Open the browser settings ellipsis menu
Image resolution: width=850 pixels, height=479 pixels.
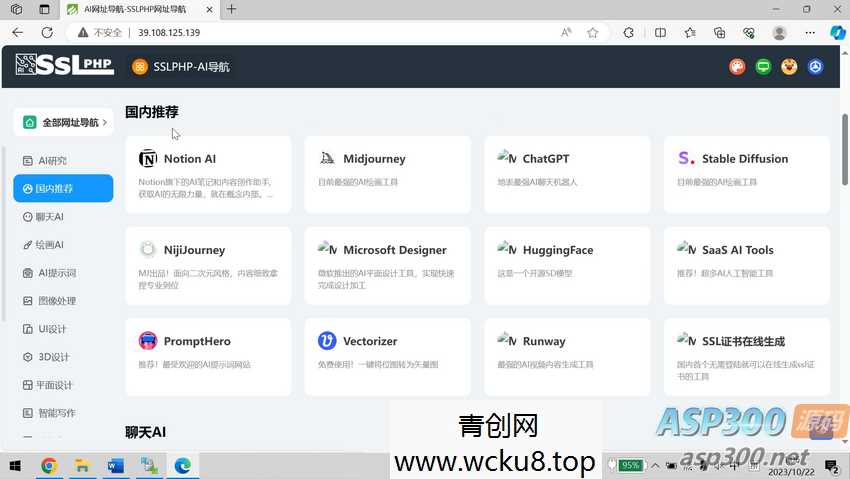click(810, 33)
